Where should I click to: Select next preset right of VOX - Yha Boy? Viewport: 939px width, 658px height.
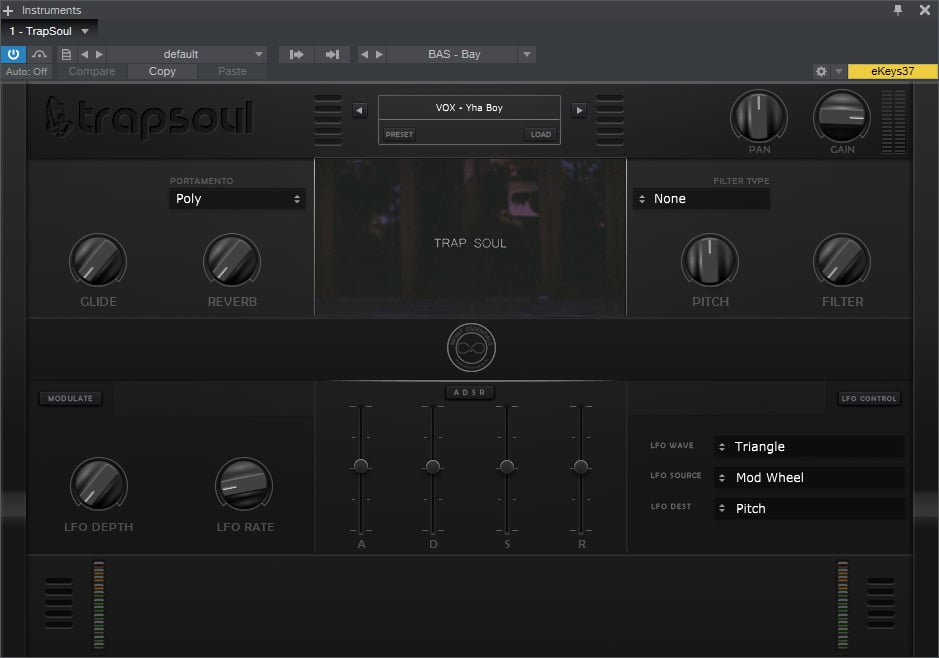pos(578,110)
